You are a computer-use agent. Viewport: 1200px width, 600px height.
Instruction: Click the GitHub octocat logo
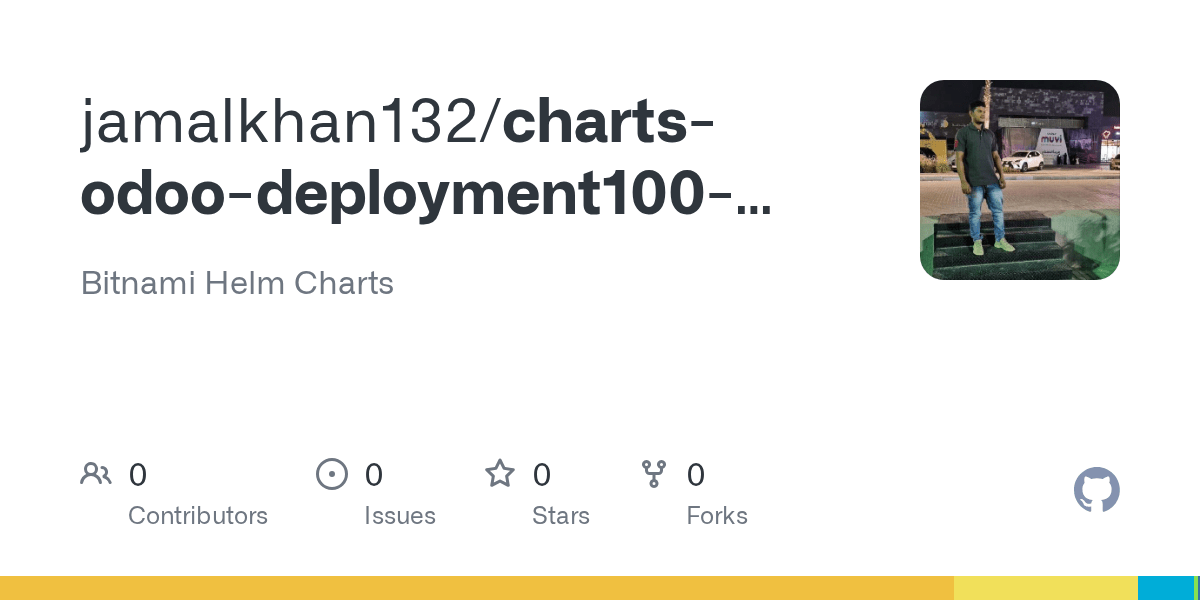tap(1096, 490)
